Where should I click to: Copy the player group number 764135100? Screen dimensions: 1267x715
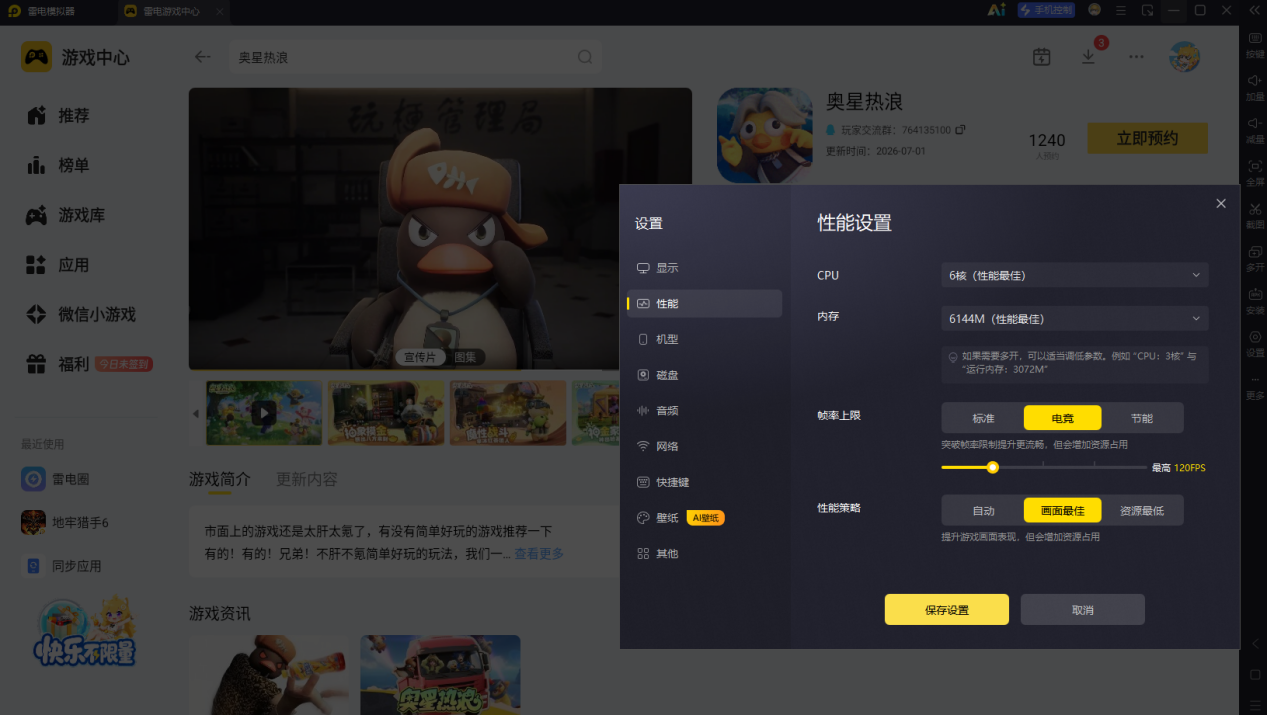coord(960,130)
